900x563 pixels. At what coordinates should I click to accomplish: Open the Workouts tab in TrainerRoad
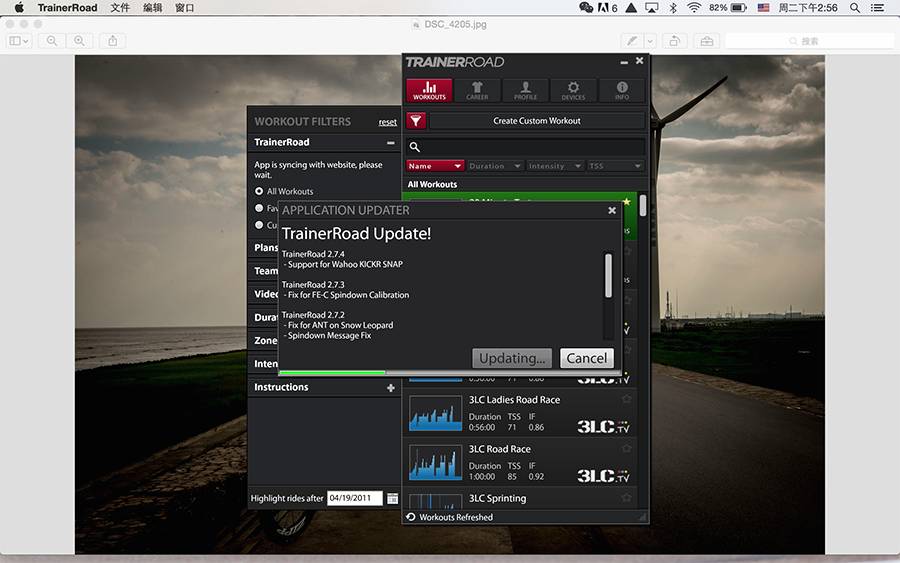[x=429, y=91]
